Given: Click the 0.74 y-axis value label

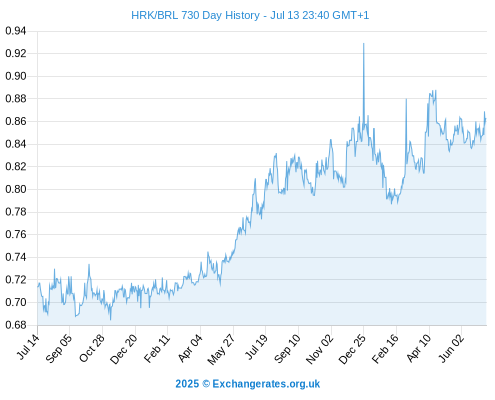Looking at the screenshot, I should pyautogui.click(x=16, y=257).
